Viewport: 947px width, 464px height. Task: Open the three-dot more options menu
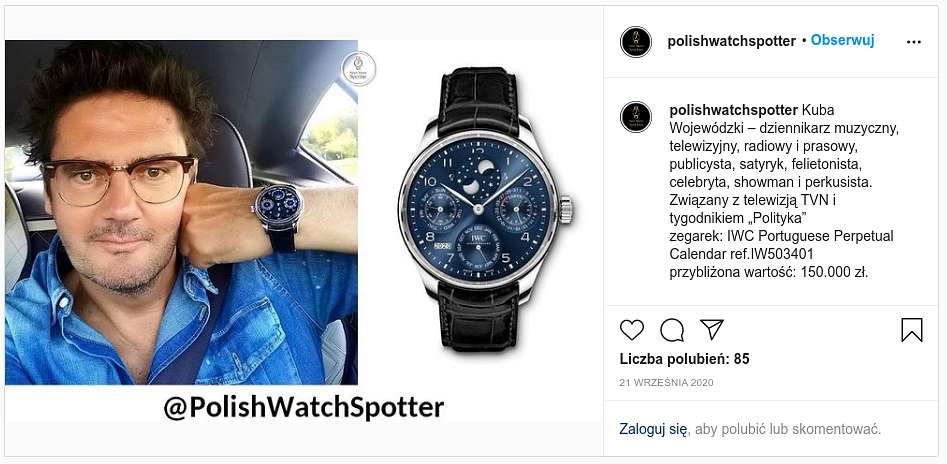coord(914,42)
